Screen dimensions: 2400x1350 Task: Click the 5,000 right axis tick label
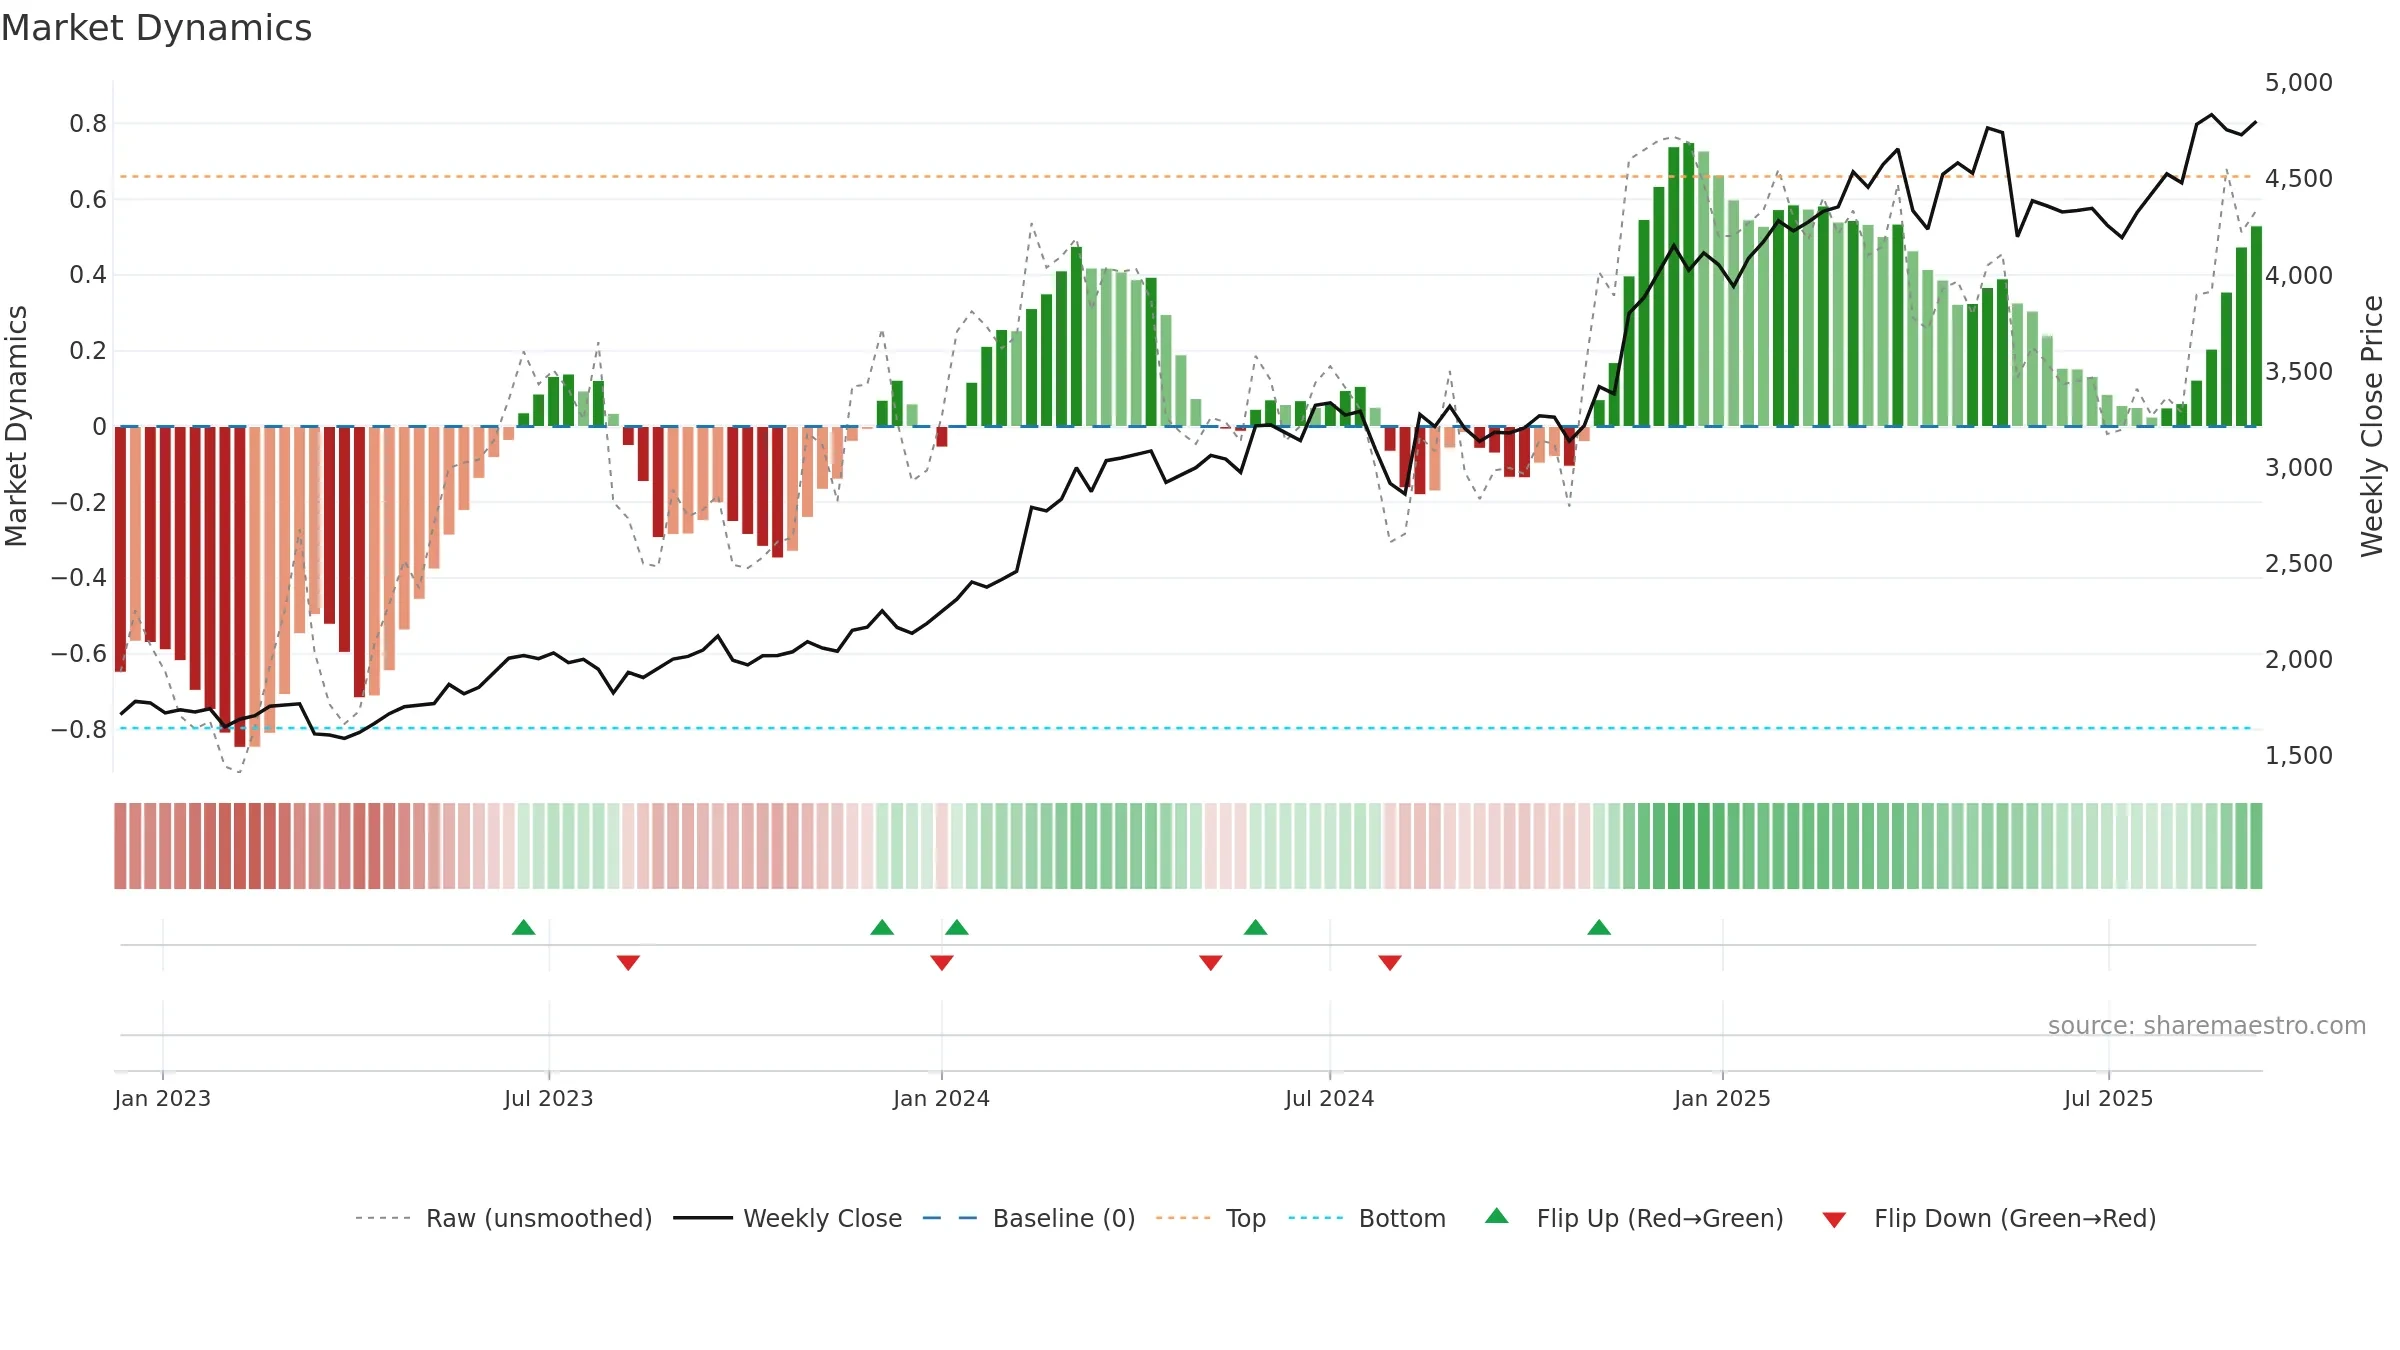[2299, 83]
